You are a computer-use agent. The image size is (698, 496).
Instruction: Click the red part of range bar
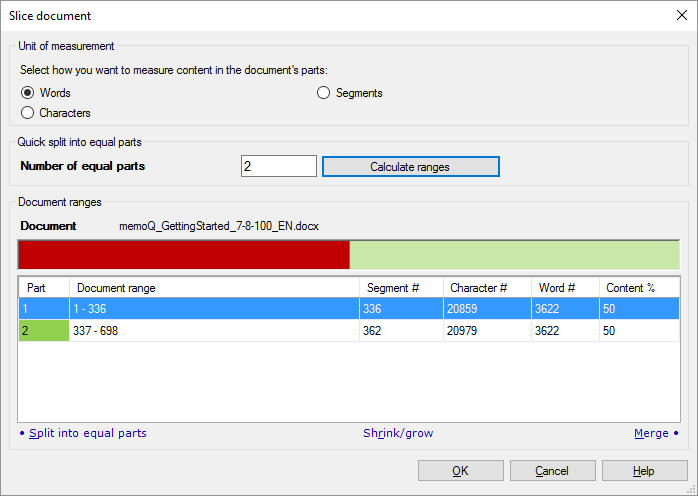pos(183,255)
